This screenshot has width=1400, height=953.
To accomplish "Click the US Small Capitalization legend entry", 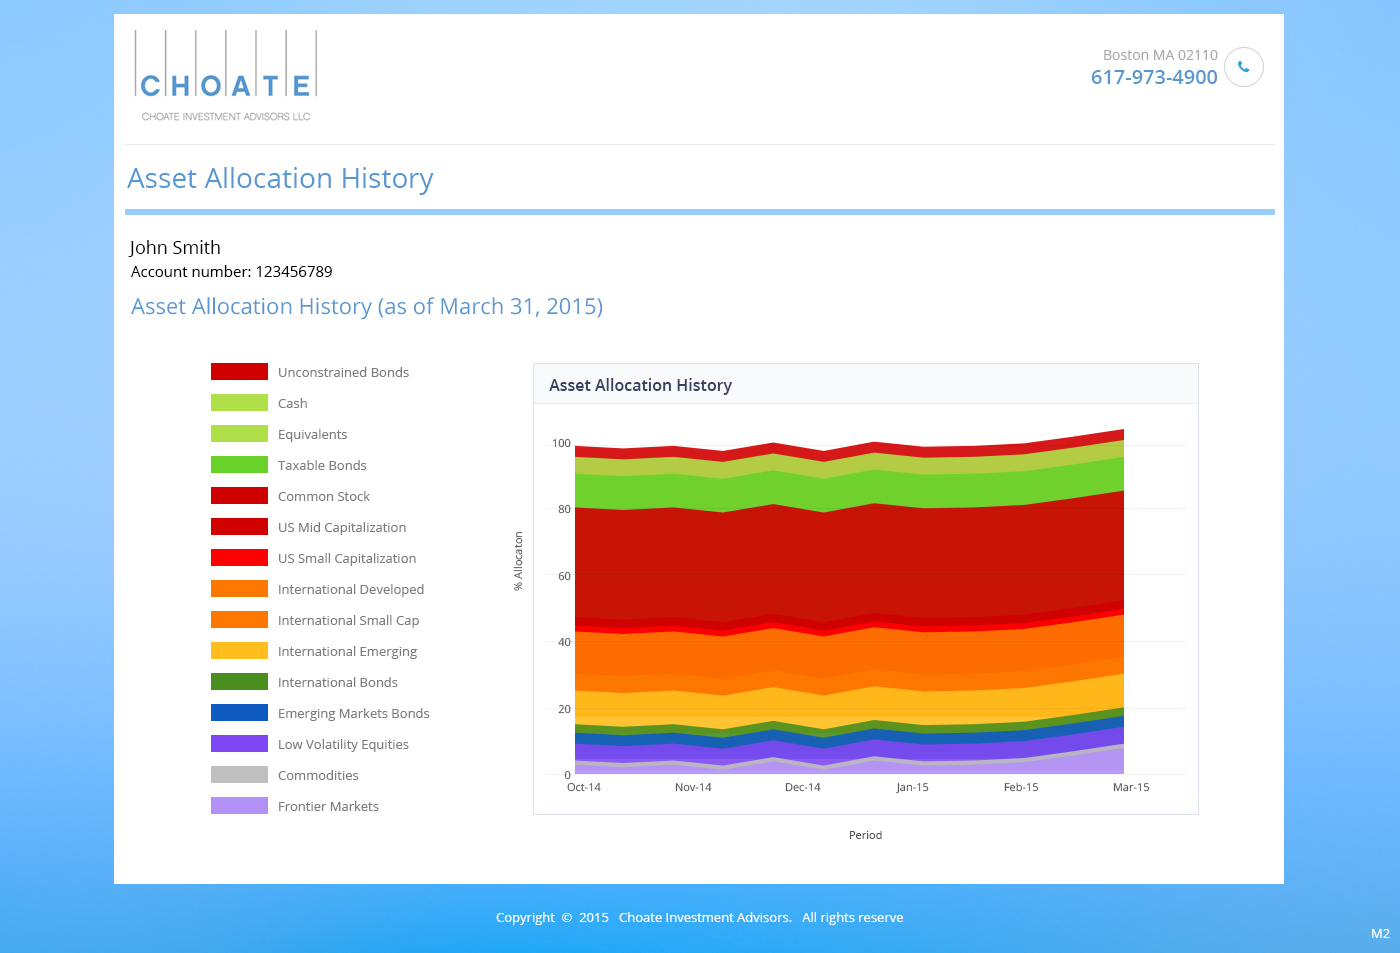I will tap(346, 557).
